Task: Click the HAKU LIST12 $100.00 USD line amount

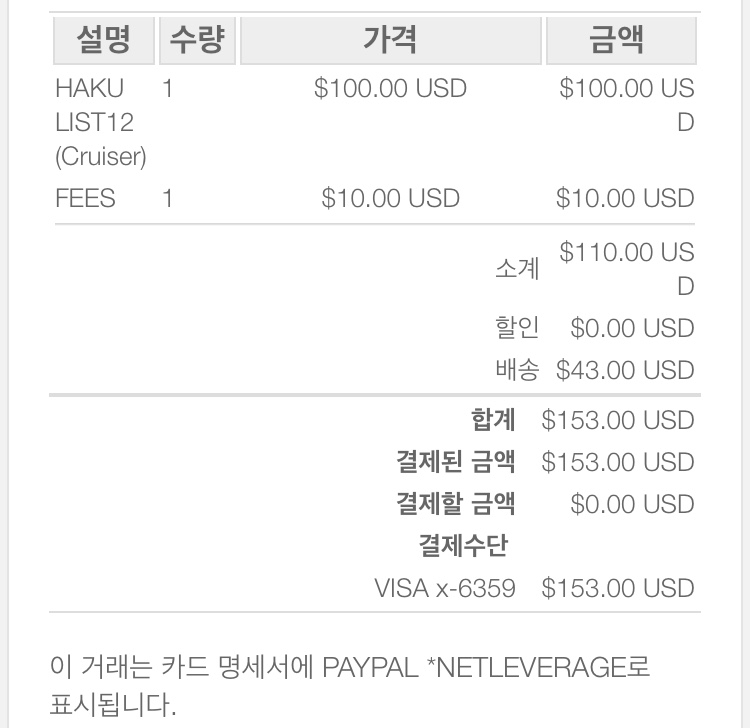Action: [627, 105]
